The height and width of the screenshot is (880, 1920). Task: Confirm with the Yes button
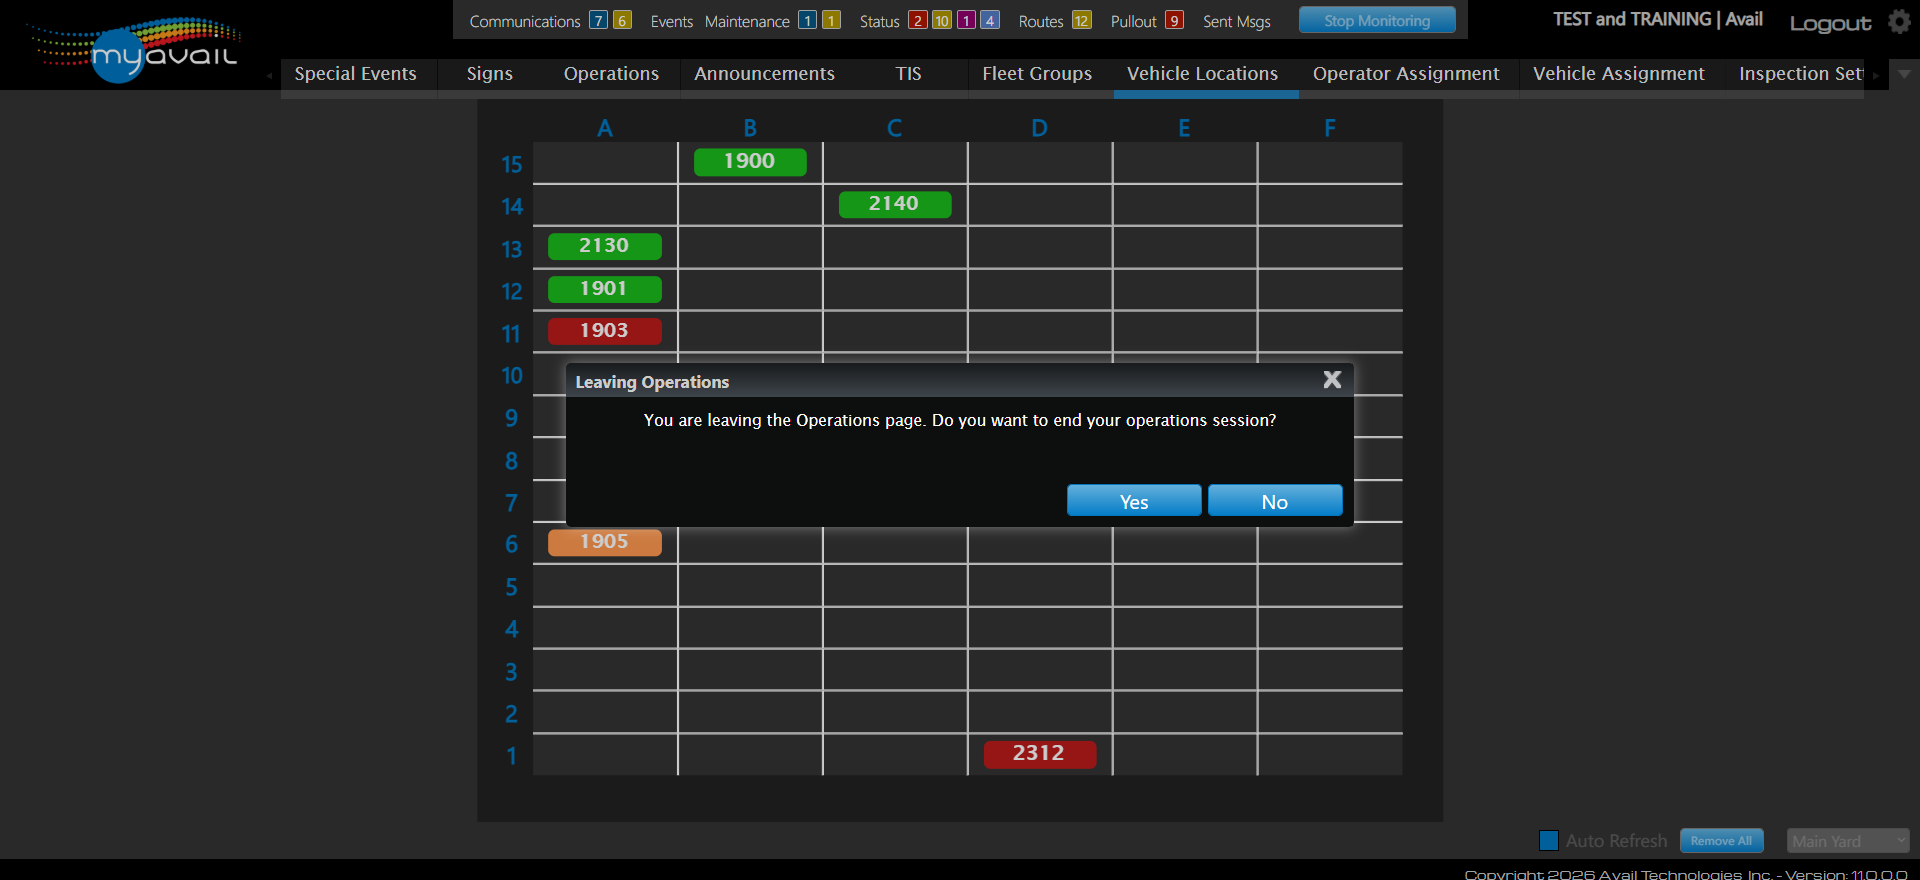click(1133, 501)
